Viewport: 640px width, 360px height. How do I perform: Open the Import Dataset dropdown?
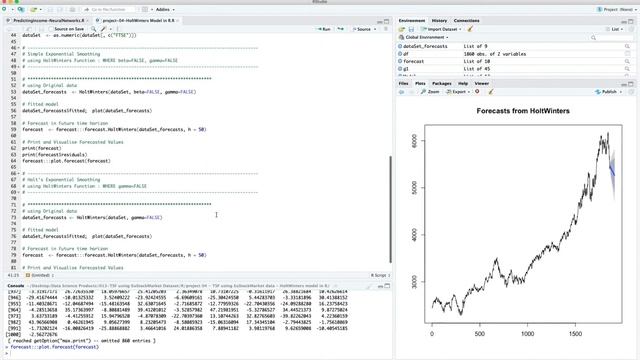click(x=441, y=29)
